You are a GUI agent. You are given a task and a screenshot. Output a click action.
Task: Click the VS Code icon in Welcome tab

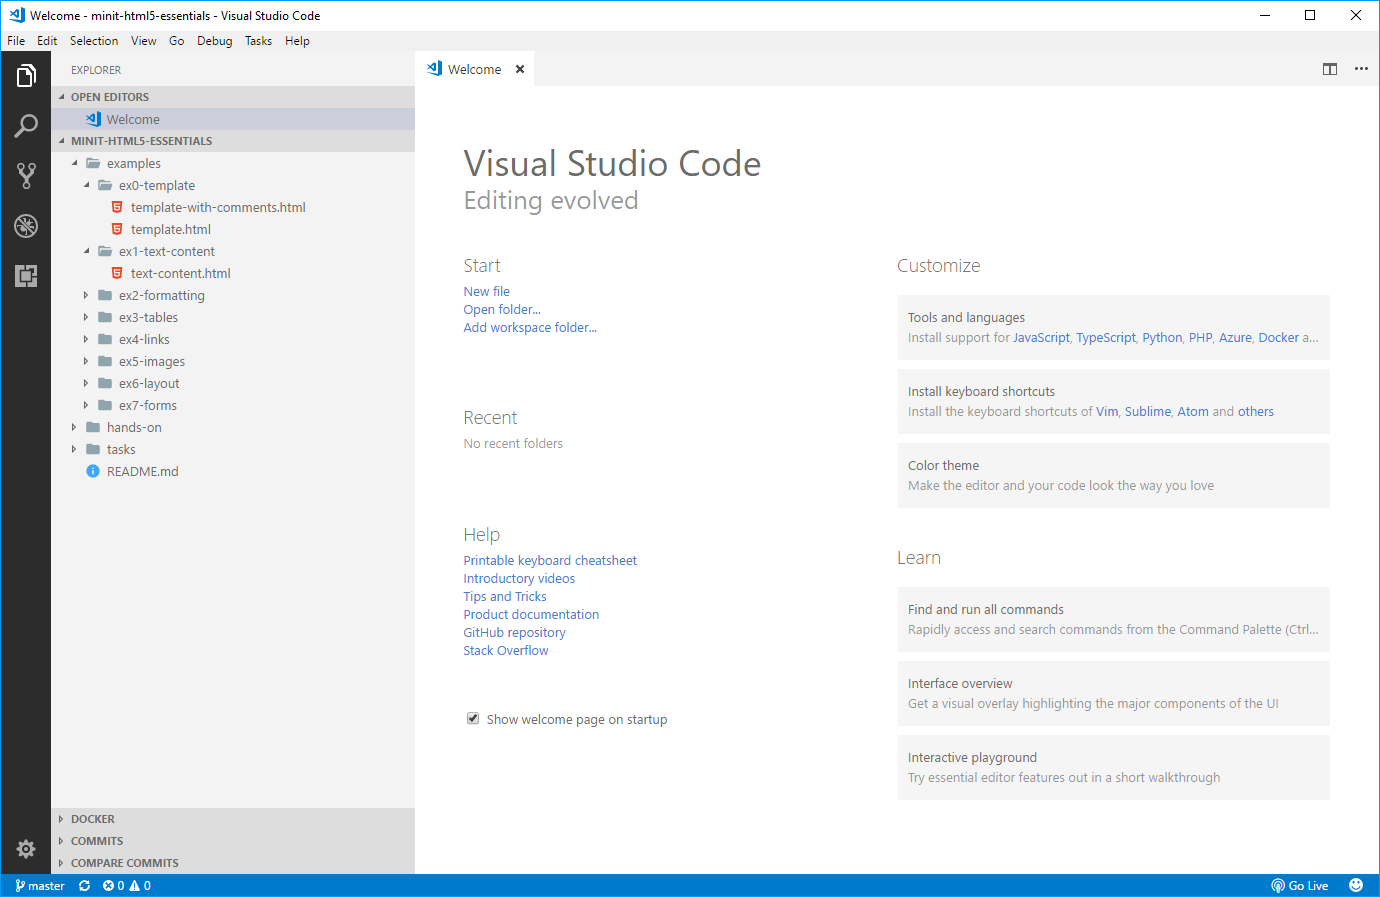[435, 69]
